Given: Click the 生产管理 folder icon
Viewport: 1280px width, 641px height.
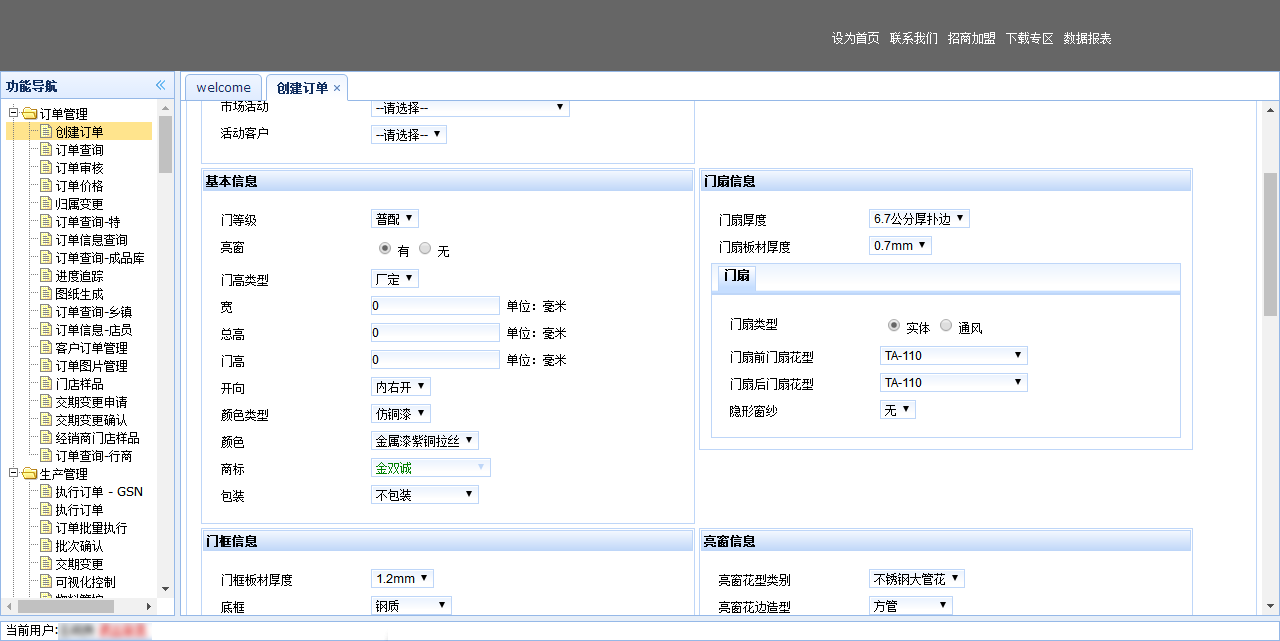Looking at the screenshot, I should 29,473.
